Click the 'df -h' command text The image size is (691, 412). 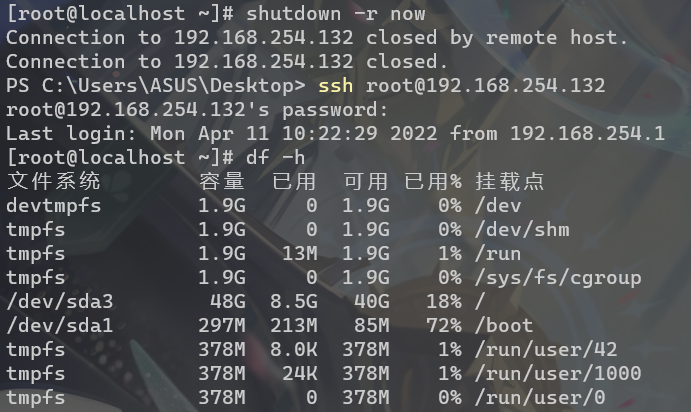275,157
